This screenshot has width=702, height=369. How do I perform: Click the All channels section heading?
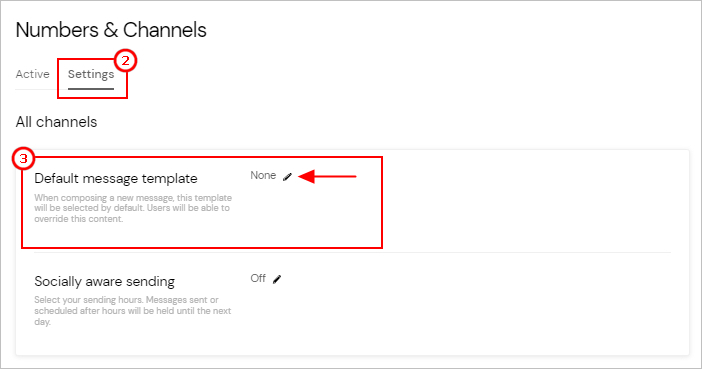[56, 122]
